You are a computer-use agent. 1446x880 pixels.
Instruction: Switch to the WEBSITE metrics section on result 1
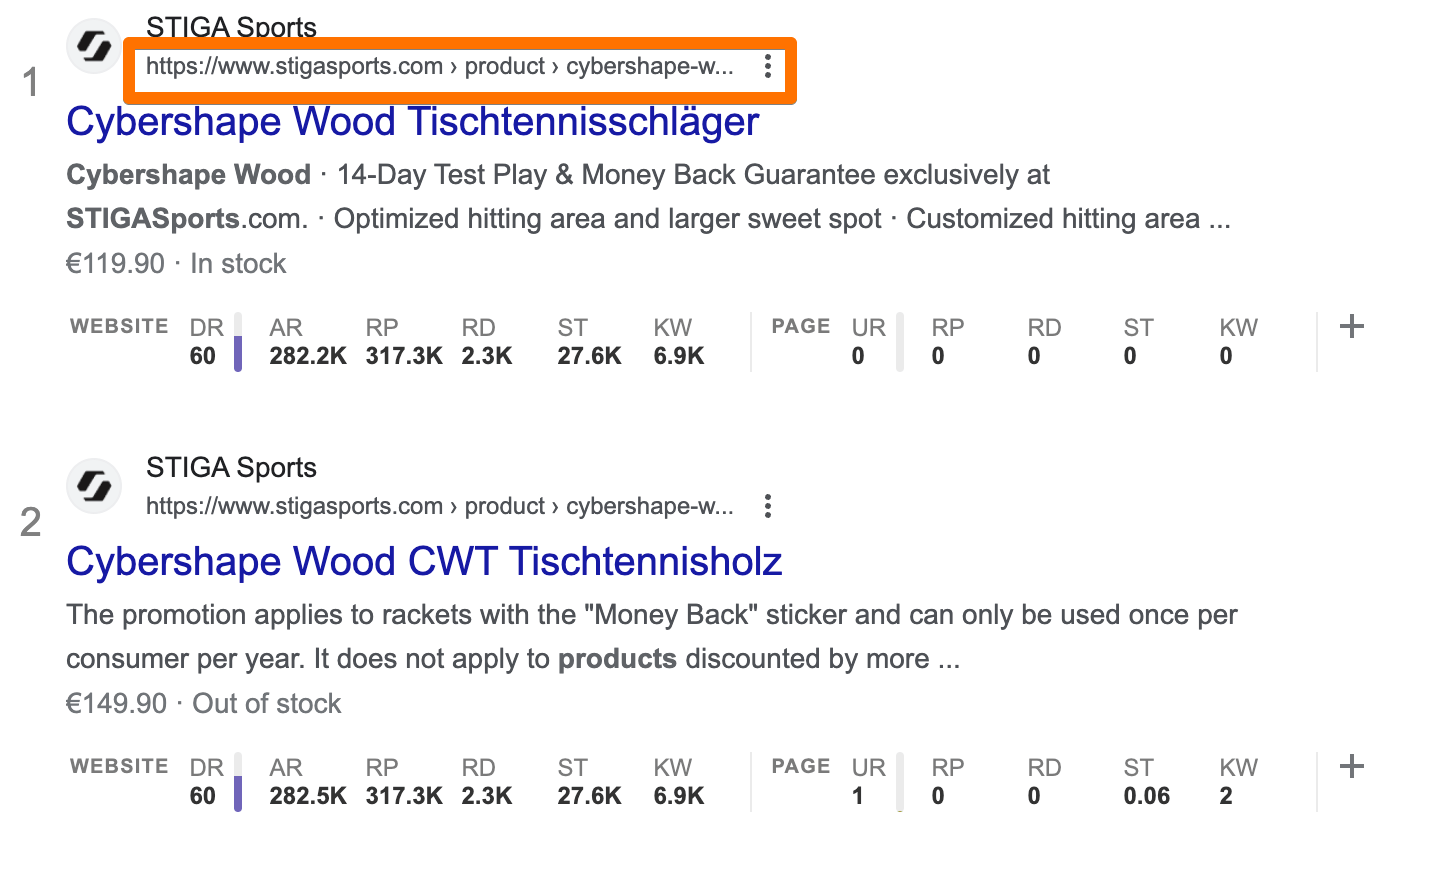tap(118, 325)
